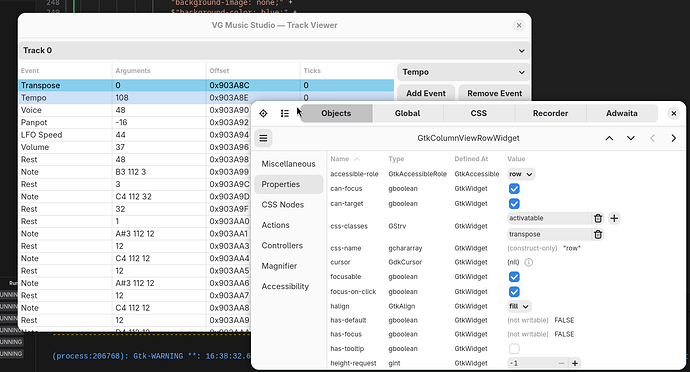This screenshot has height=372, width=690.
Task: Add a new css class plus icon
Action: [x=614, y=218]
